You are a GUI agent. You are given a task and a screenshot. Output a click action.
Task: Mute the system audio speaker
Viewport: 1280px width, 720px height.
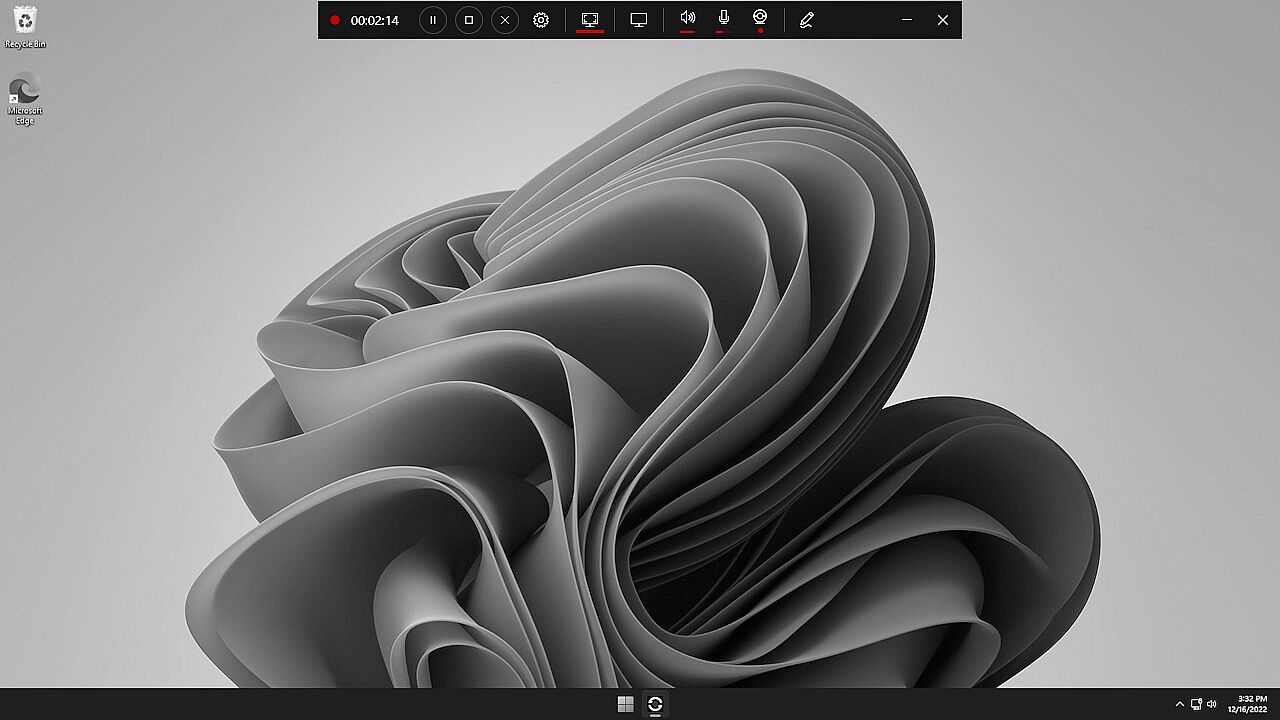coord(687,19)
